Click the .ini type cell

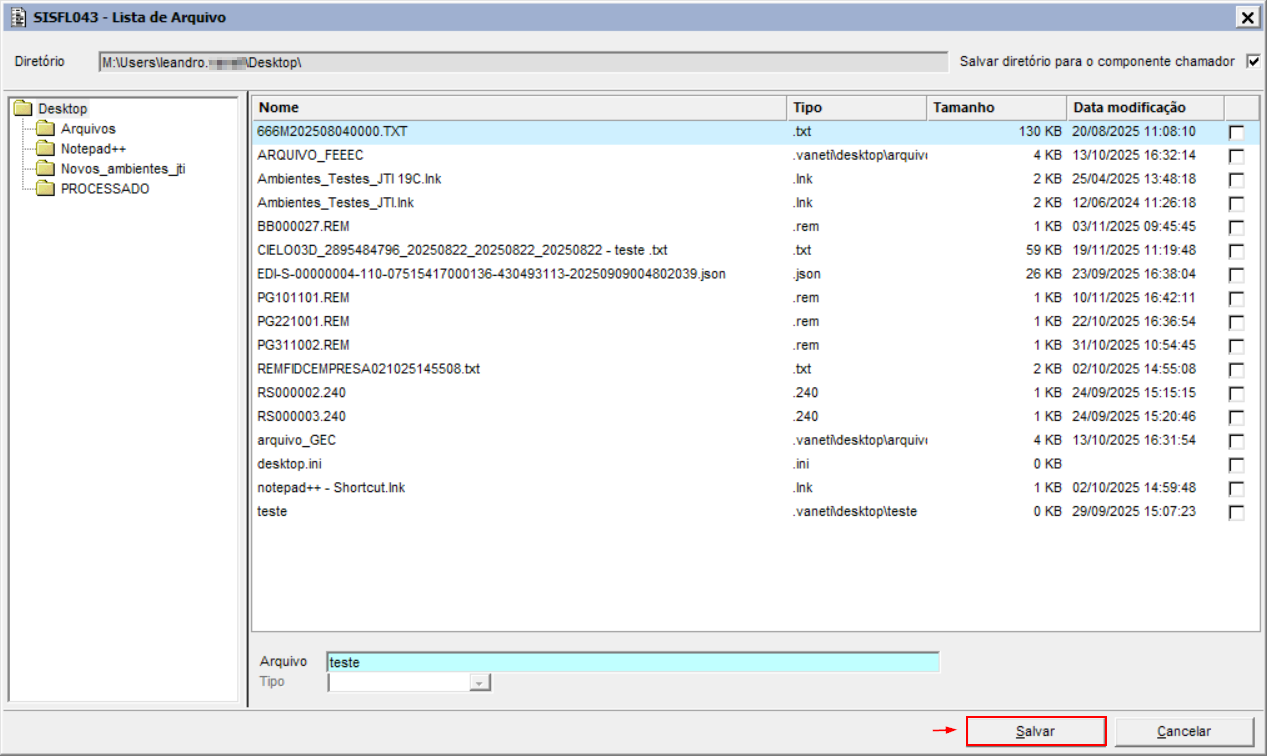pyautogui.click(x=803, y=464)
